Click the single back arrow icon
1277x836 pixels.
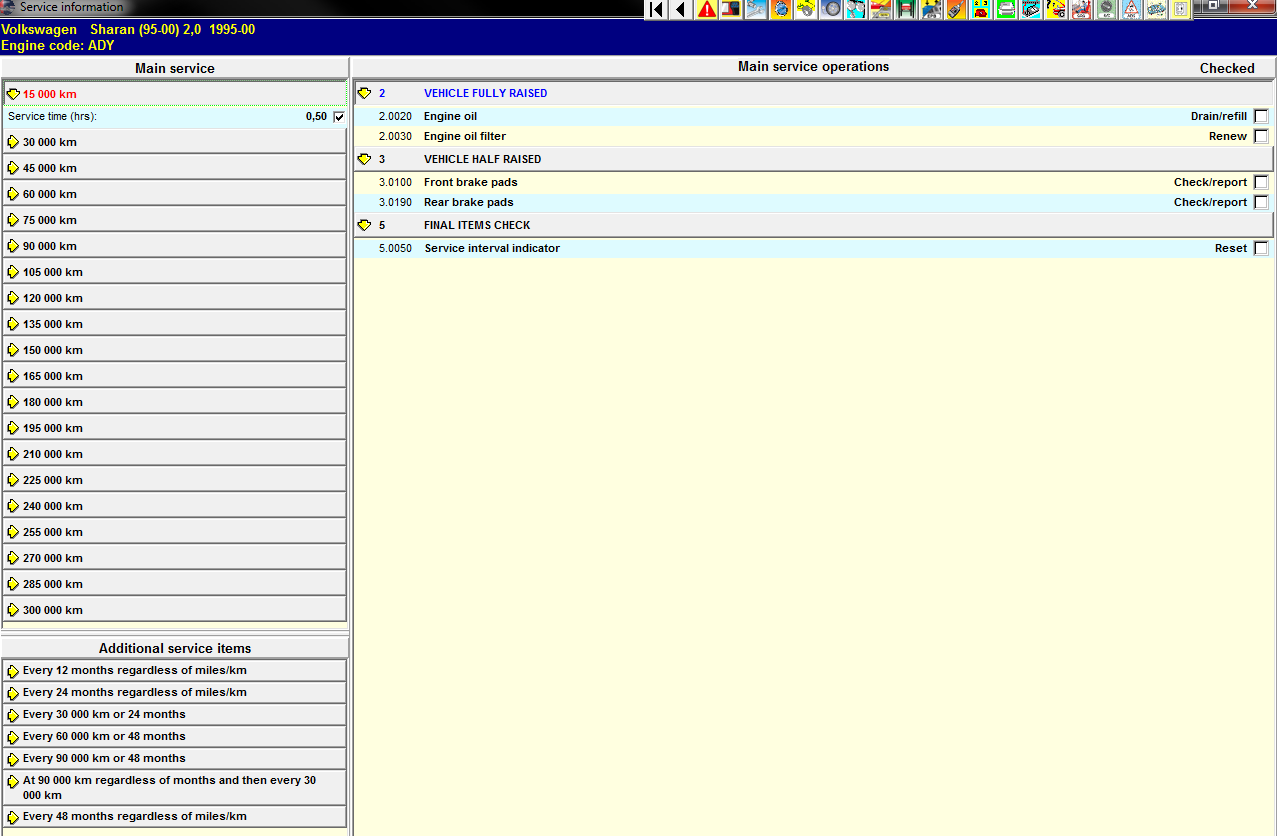click(x=681, y=10)
